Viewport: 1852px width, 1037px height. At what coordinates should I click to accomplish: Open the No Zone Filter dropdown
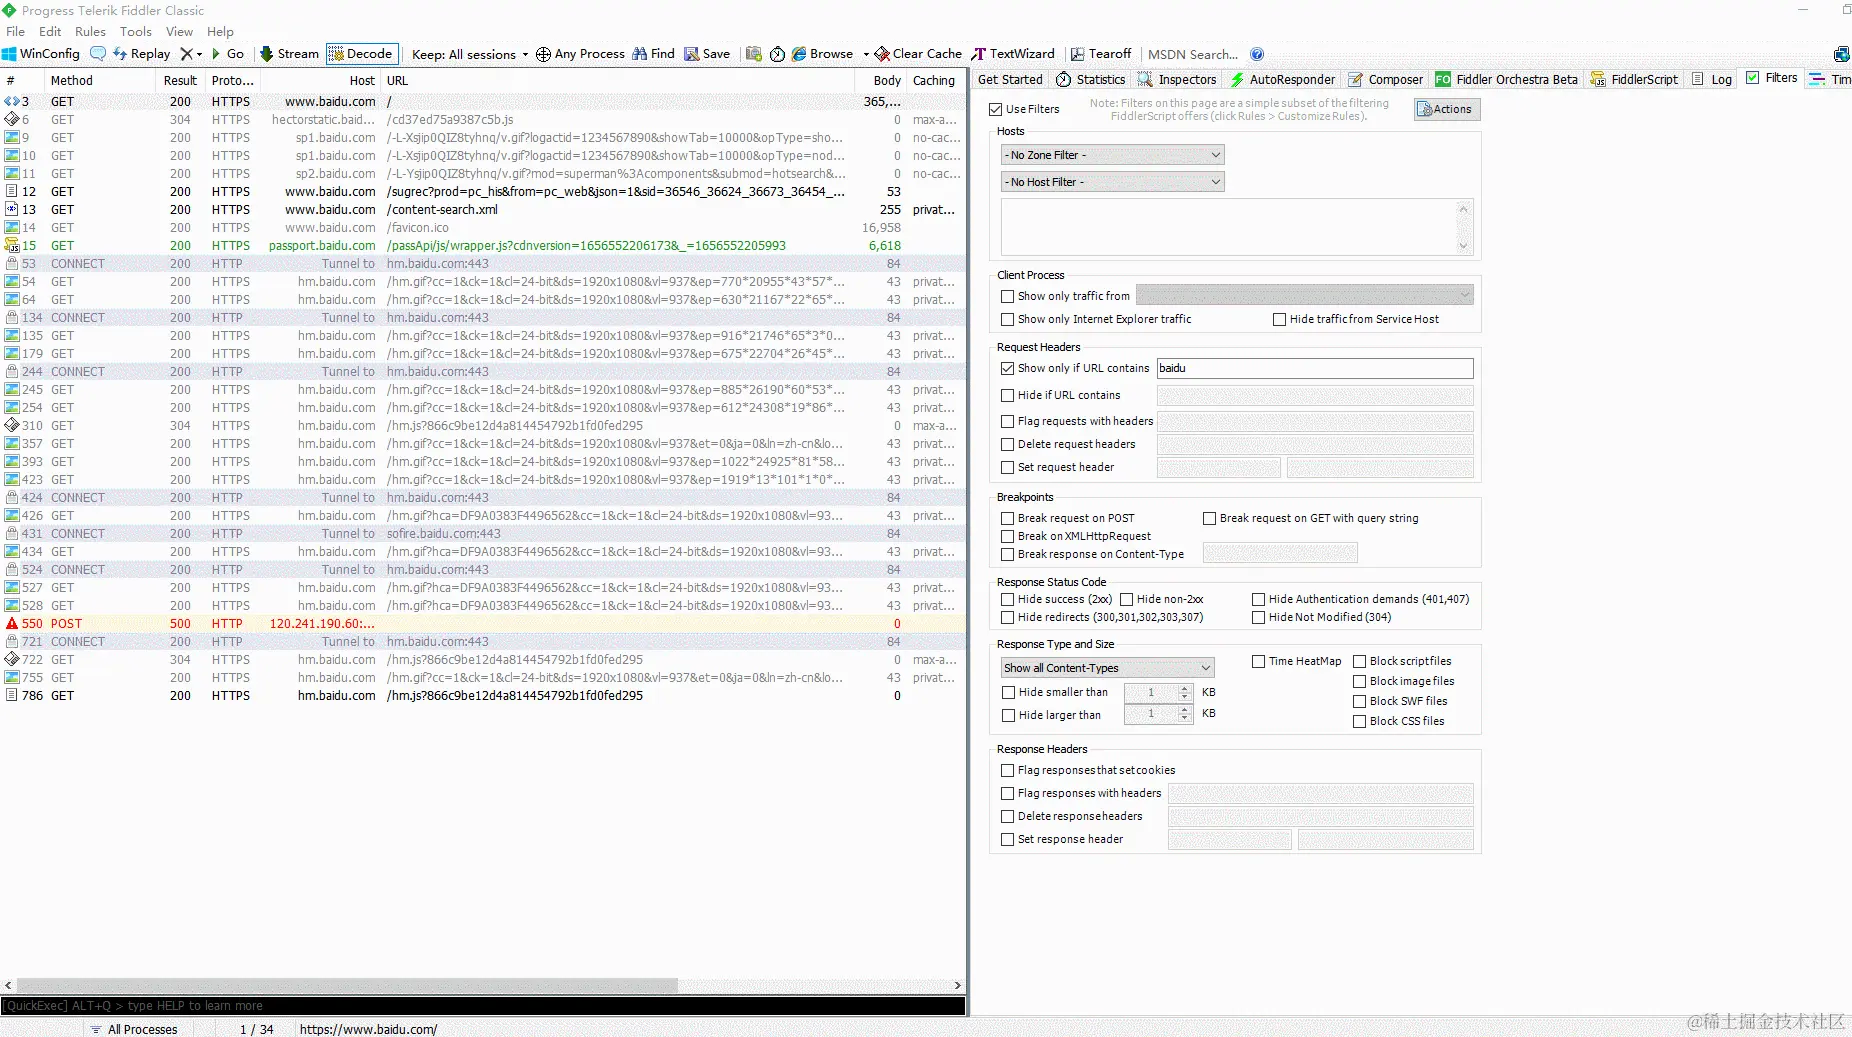1112,155
